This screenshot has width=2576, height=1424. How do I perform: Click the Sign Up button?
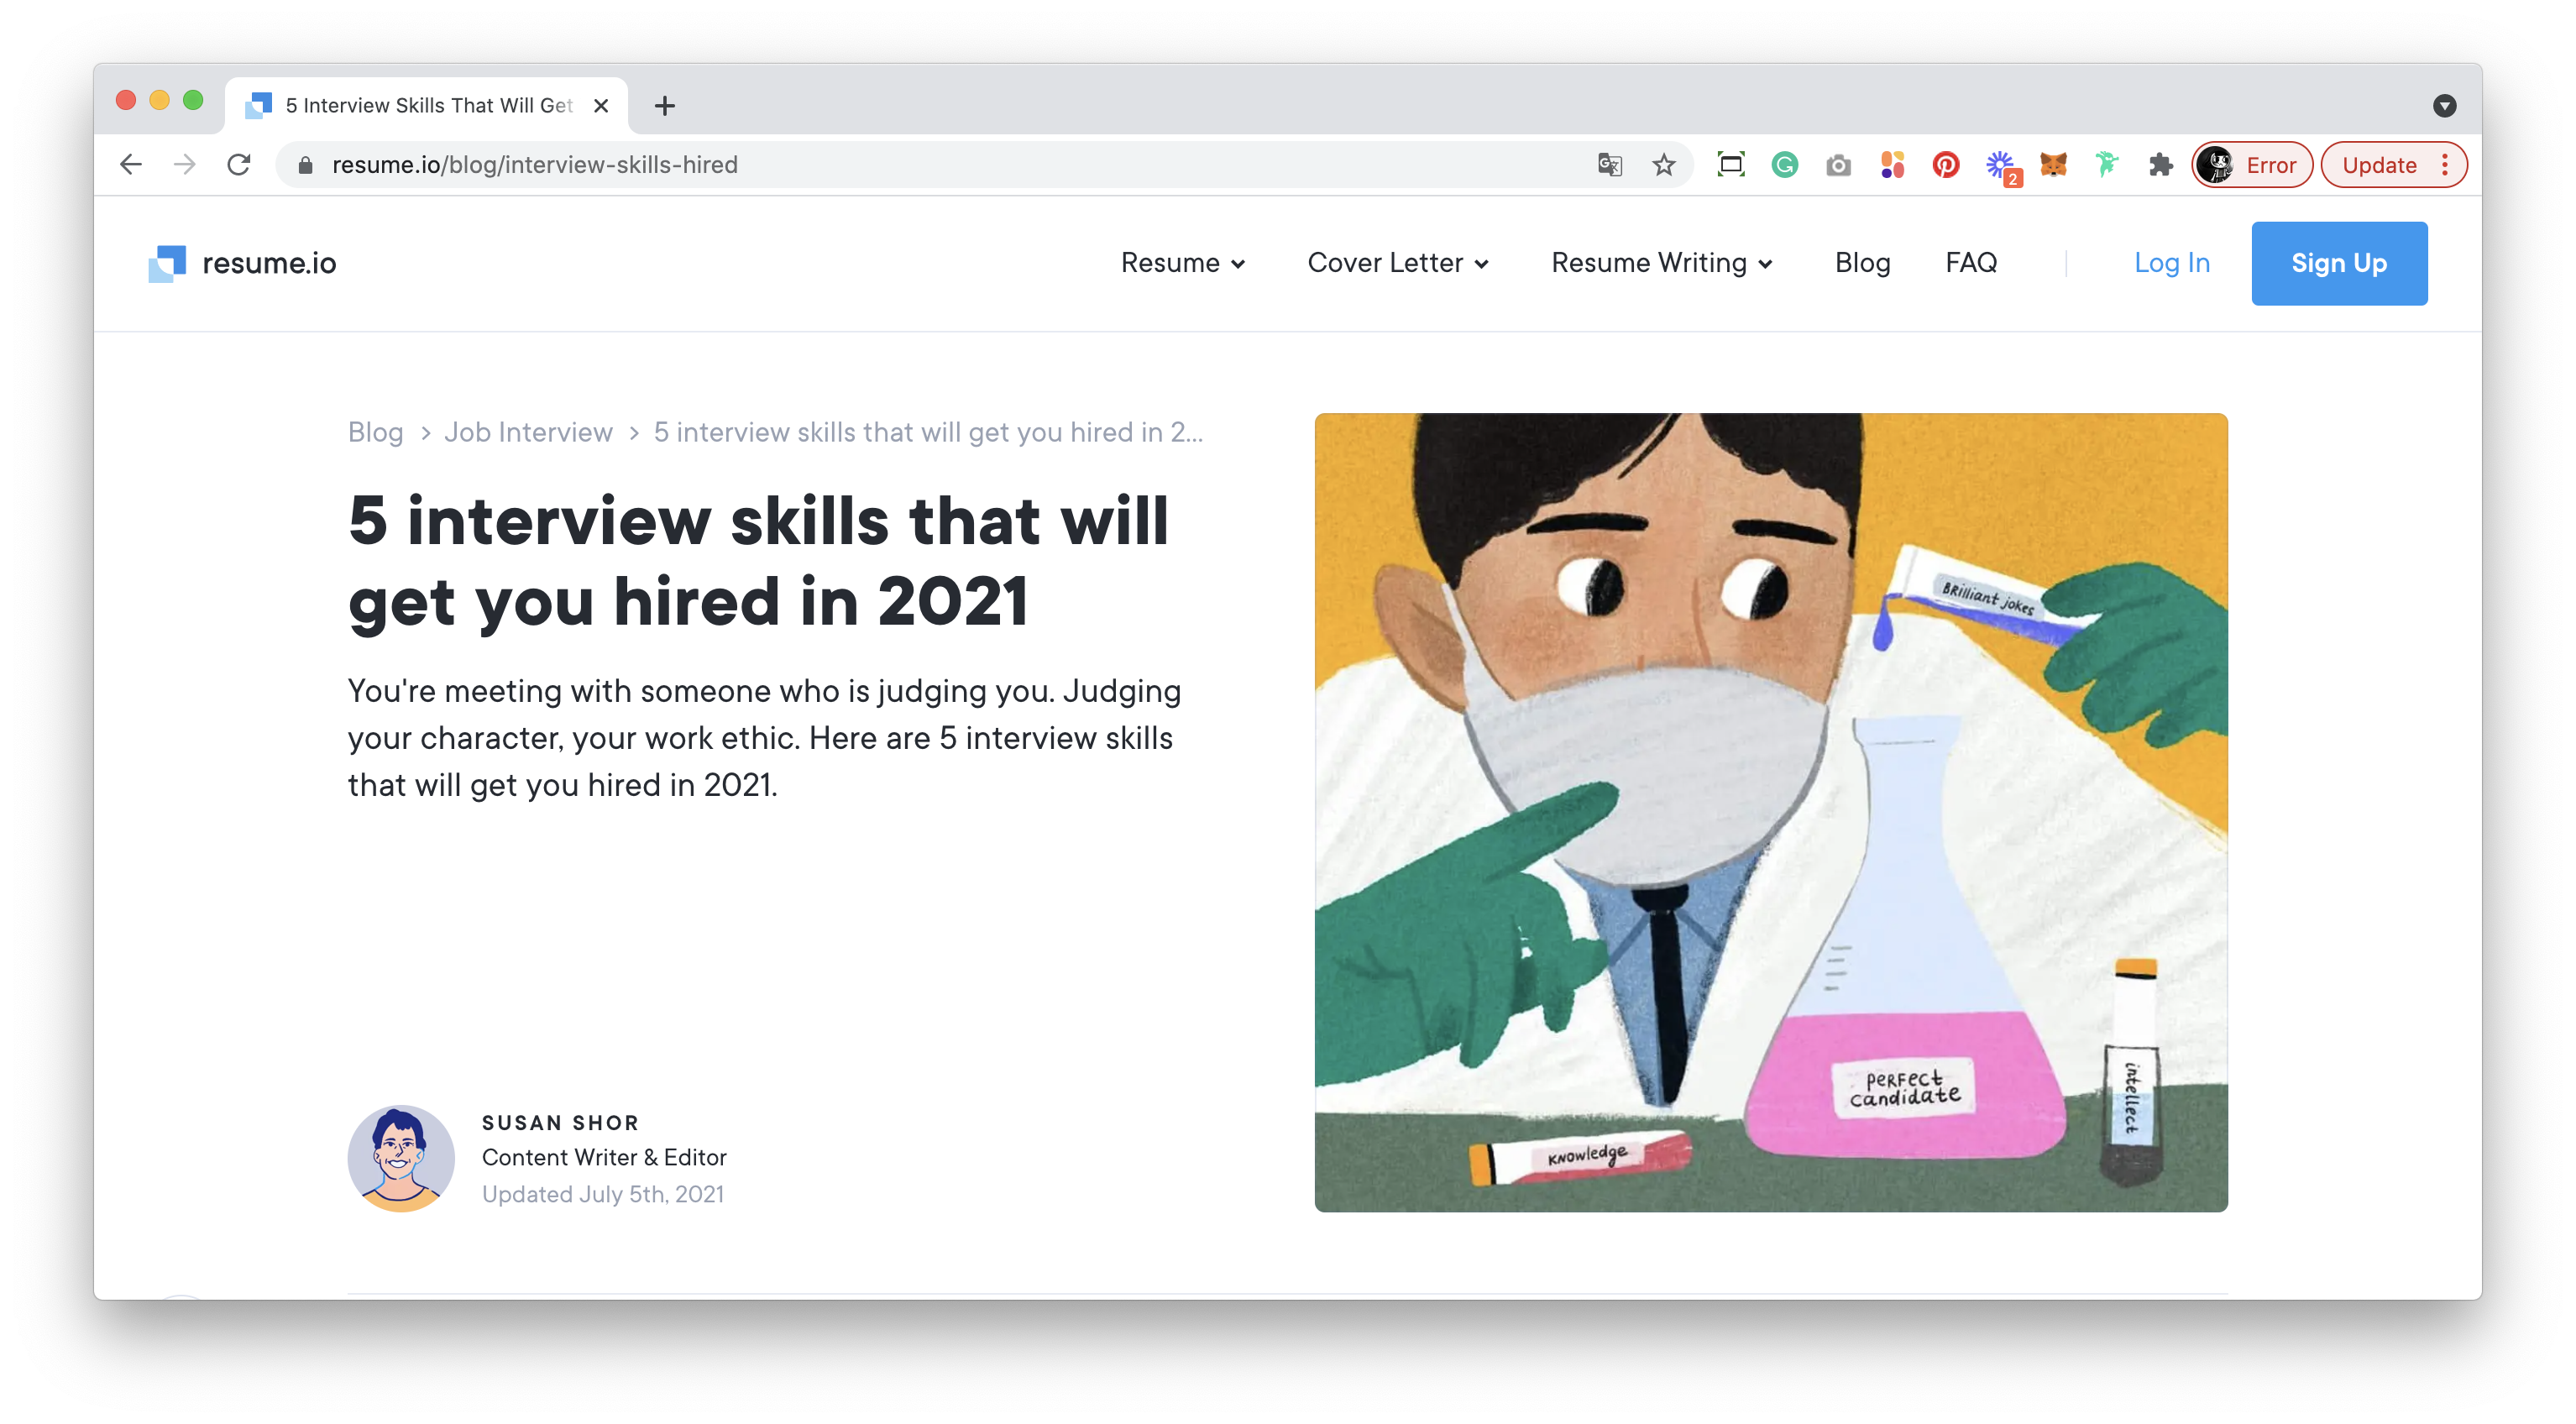coord(2338,263)
